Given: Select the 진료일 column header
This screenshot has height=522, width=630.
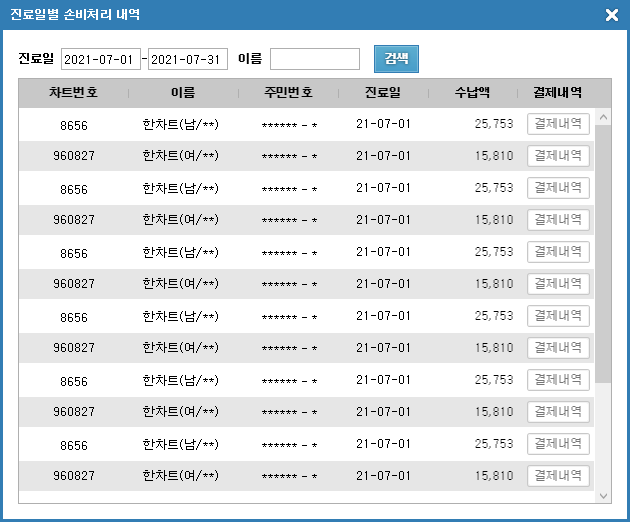Looking at the screenshot, I should coord(383,93).
